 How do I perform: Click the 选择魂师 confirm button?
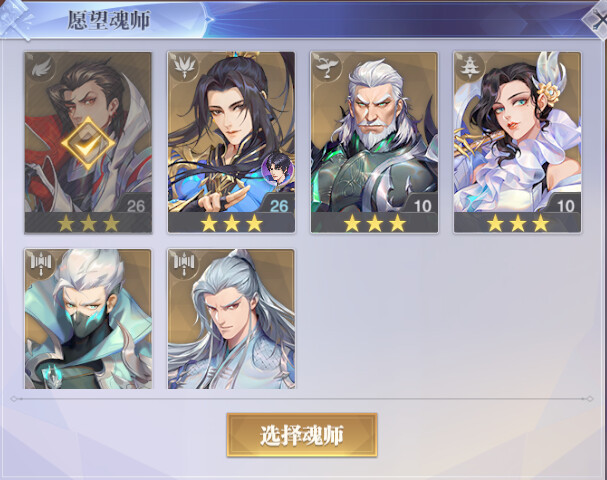(302, 435)
